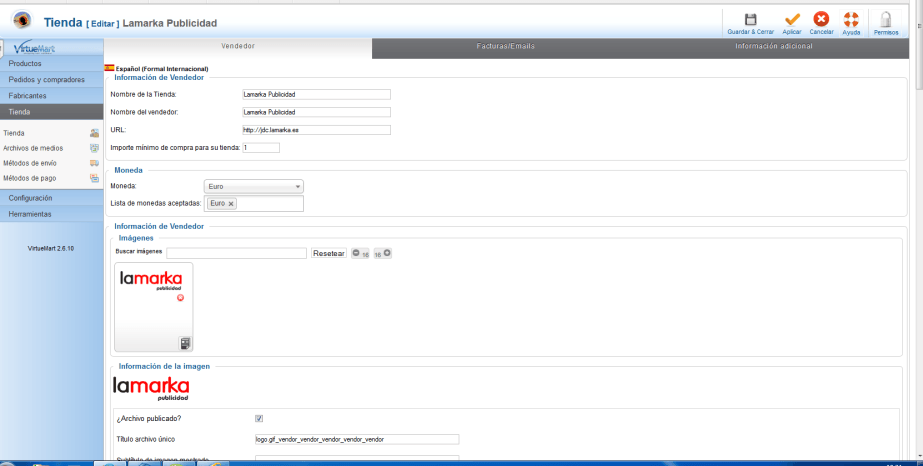Open the Permisos padlock icon

click(885, 19)
